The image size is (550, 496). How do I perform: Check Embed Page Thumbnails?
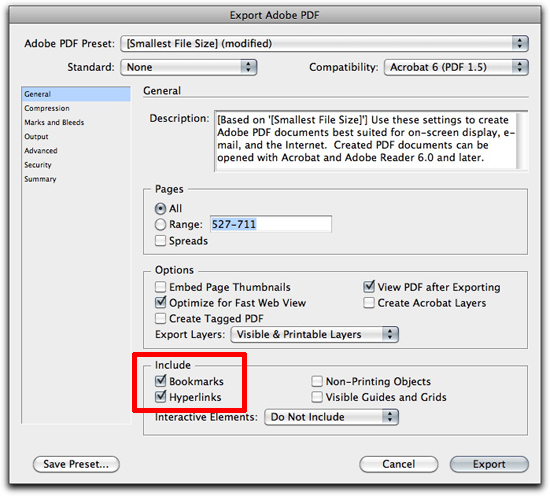coord(160,287)
